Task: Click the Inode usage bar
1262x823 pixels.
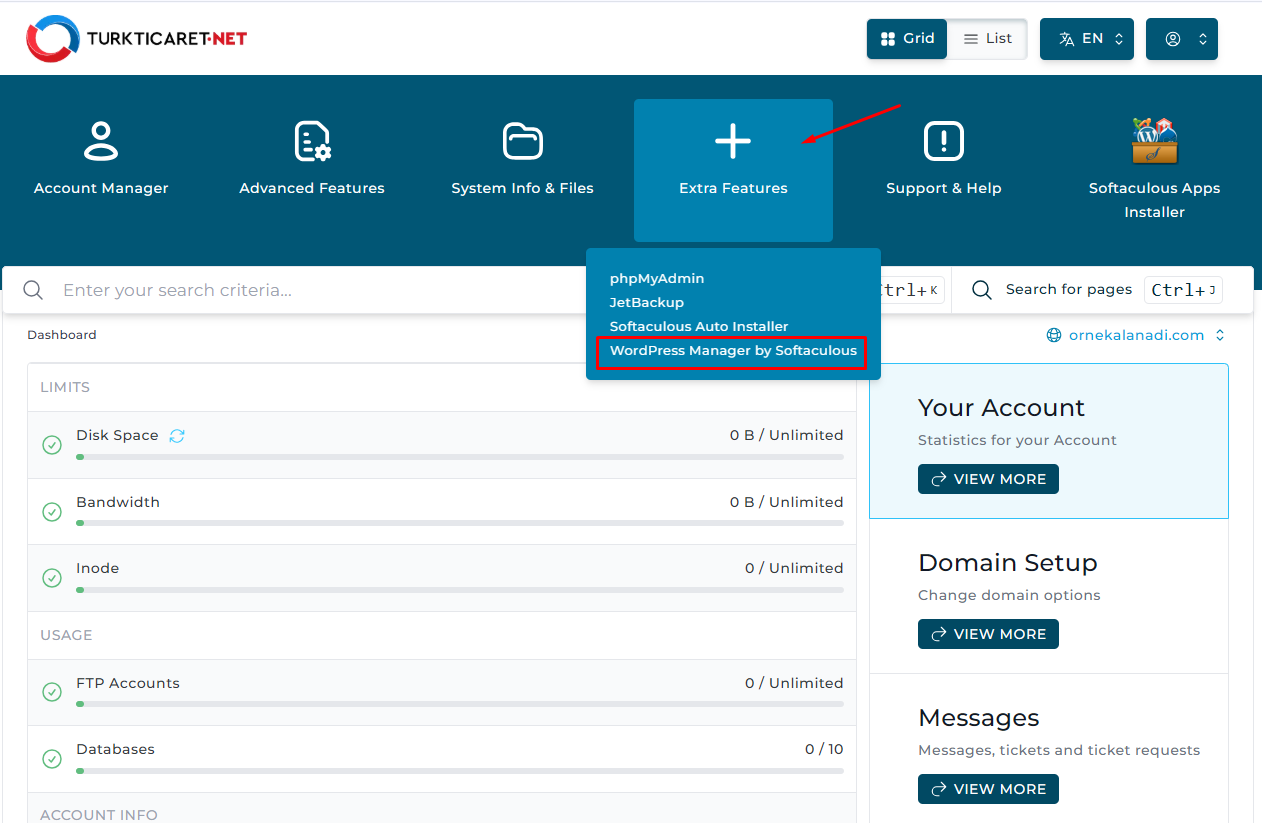Action: 460,590
